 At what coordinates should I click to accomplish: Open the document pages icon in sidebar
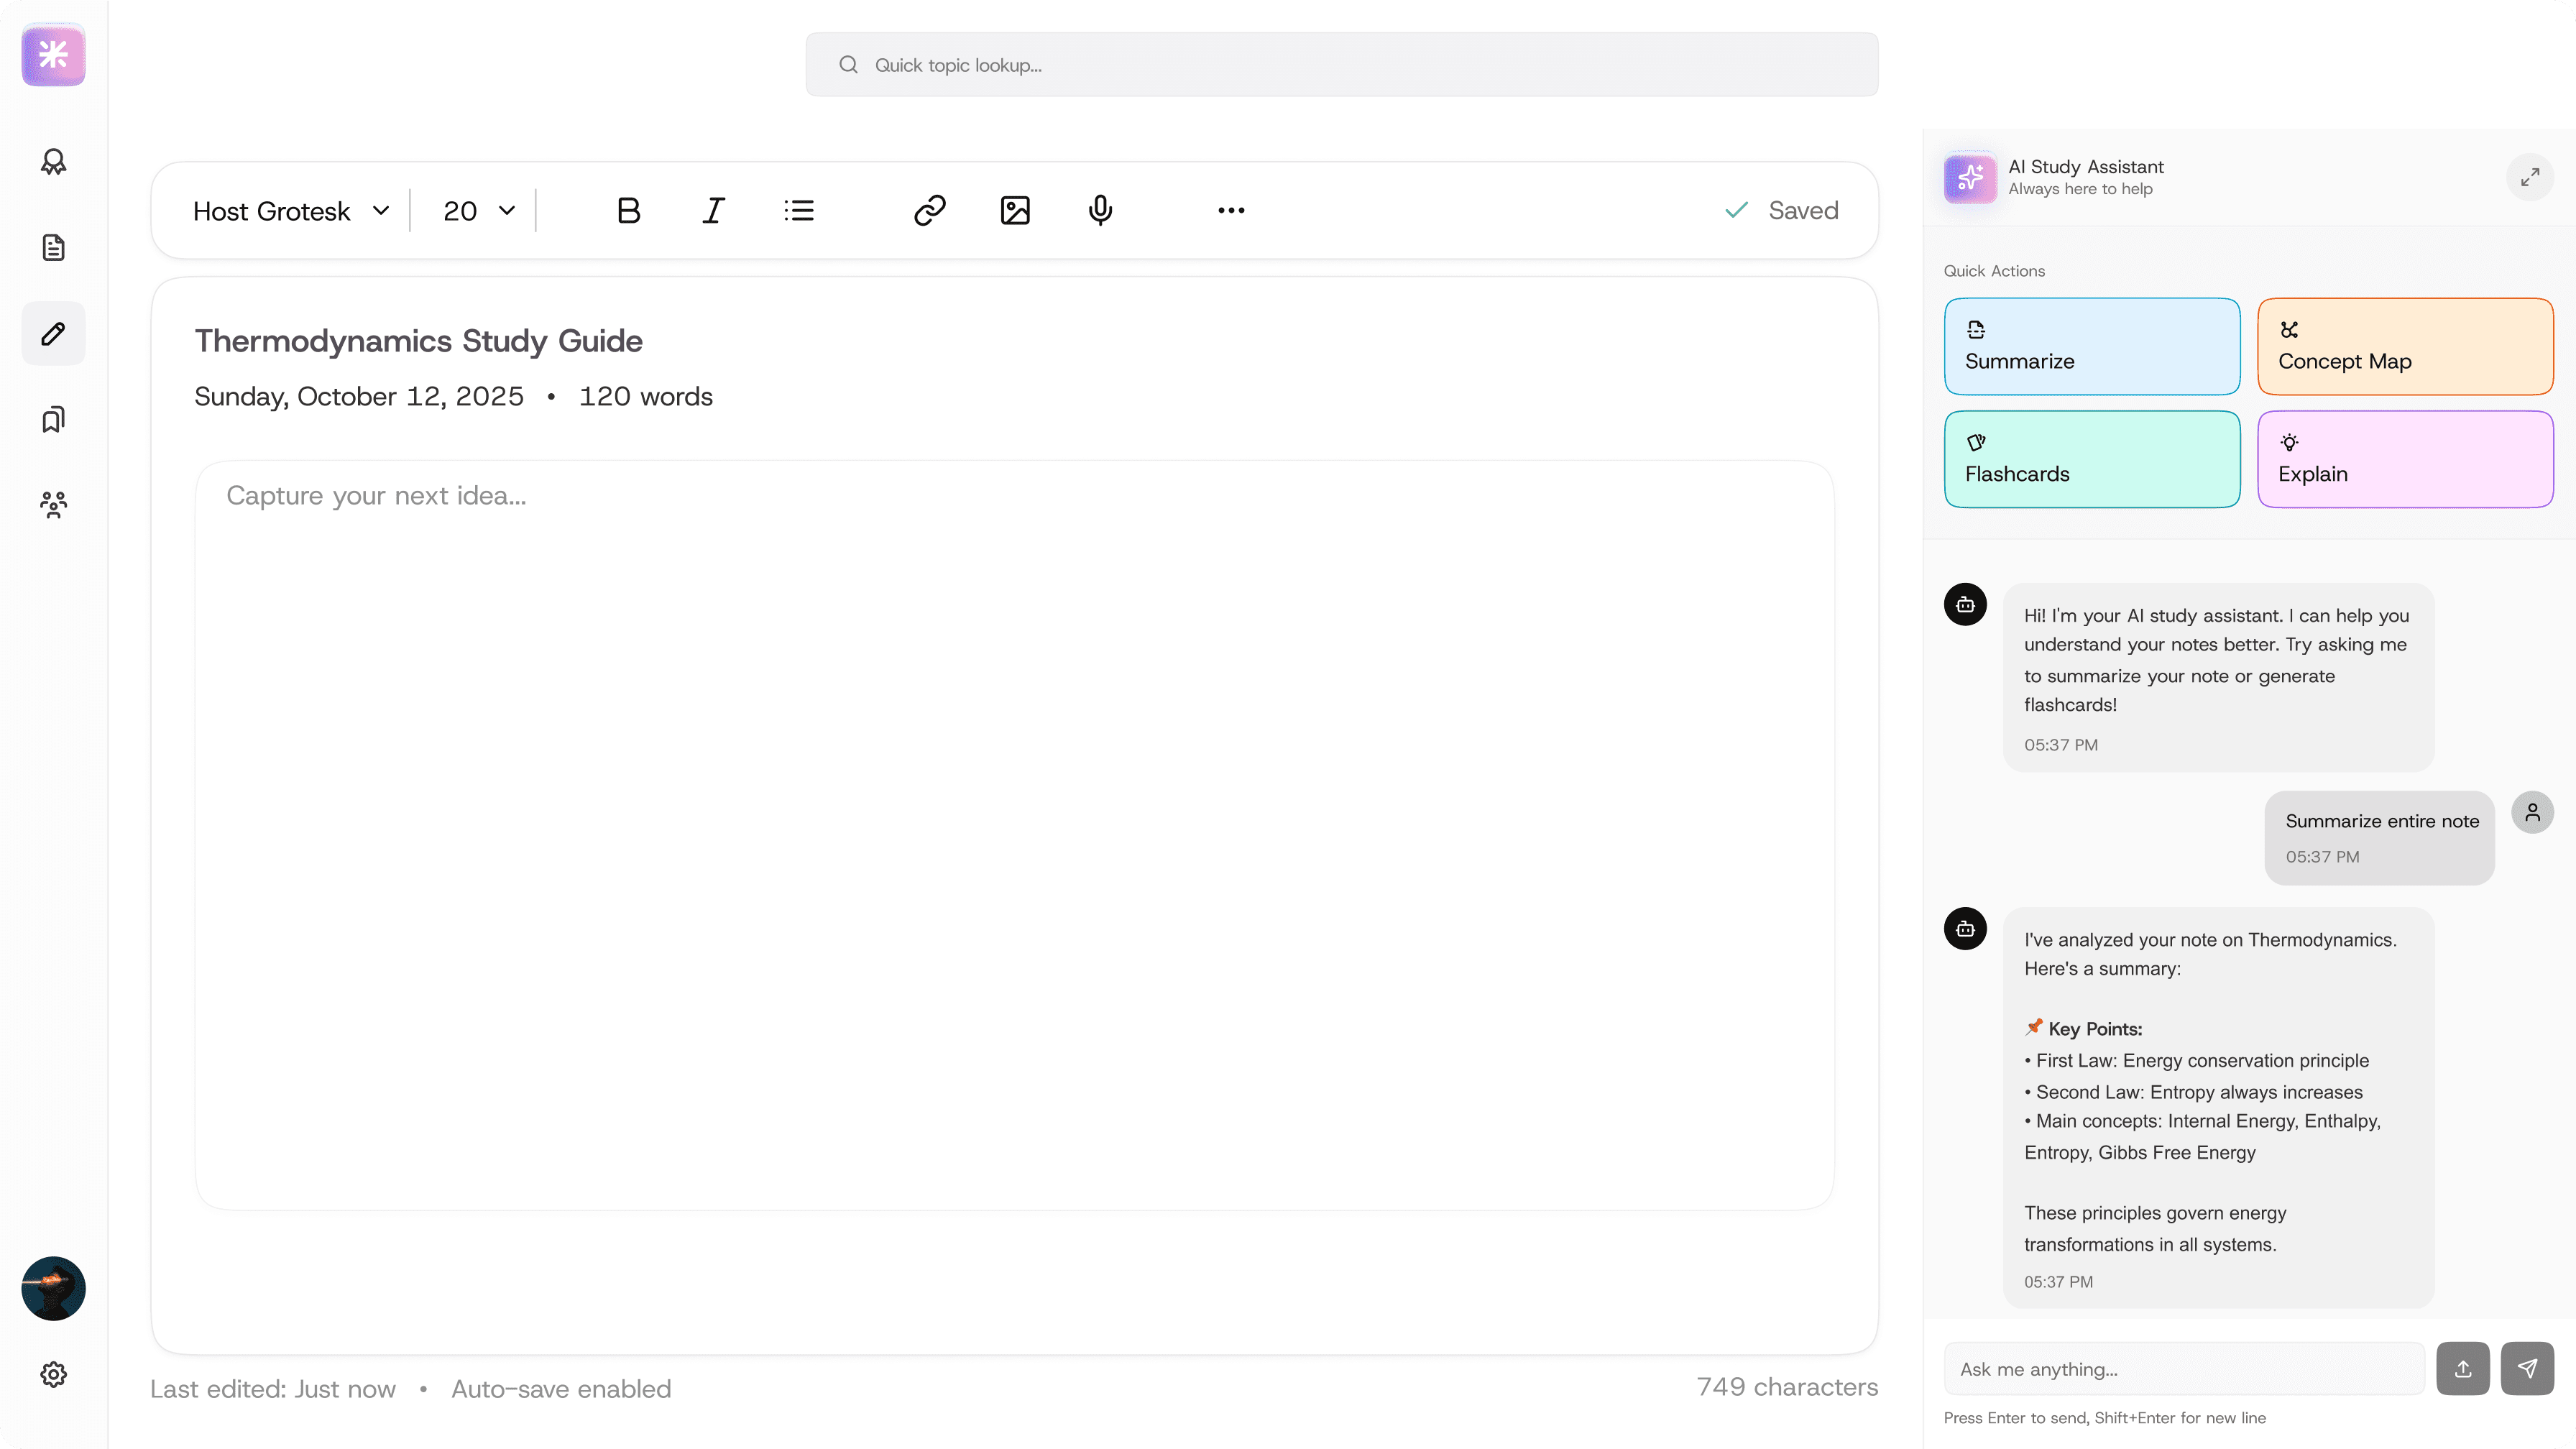click(53, 247)
